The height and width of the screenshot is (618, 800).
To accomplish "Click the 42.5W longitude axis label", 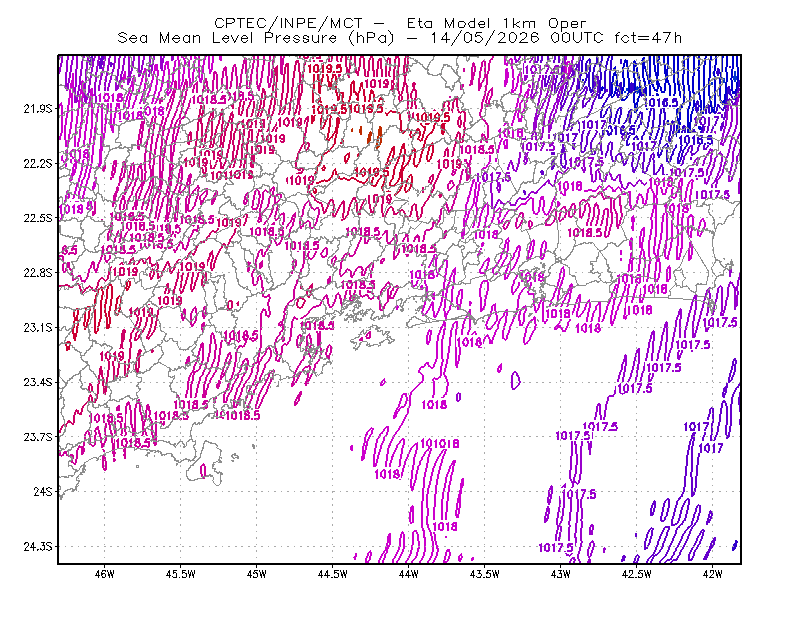I will tap(637, 574).
